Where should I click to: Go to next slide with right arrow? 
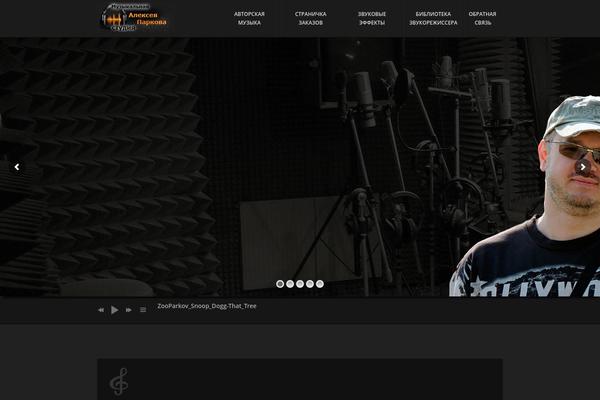click(x=583, y=167)
